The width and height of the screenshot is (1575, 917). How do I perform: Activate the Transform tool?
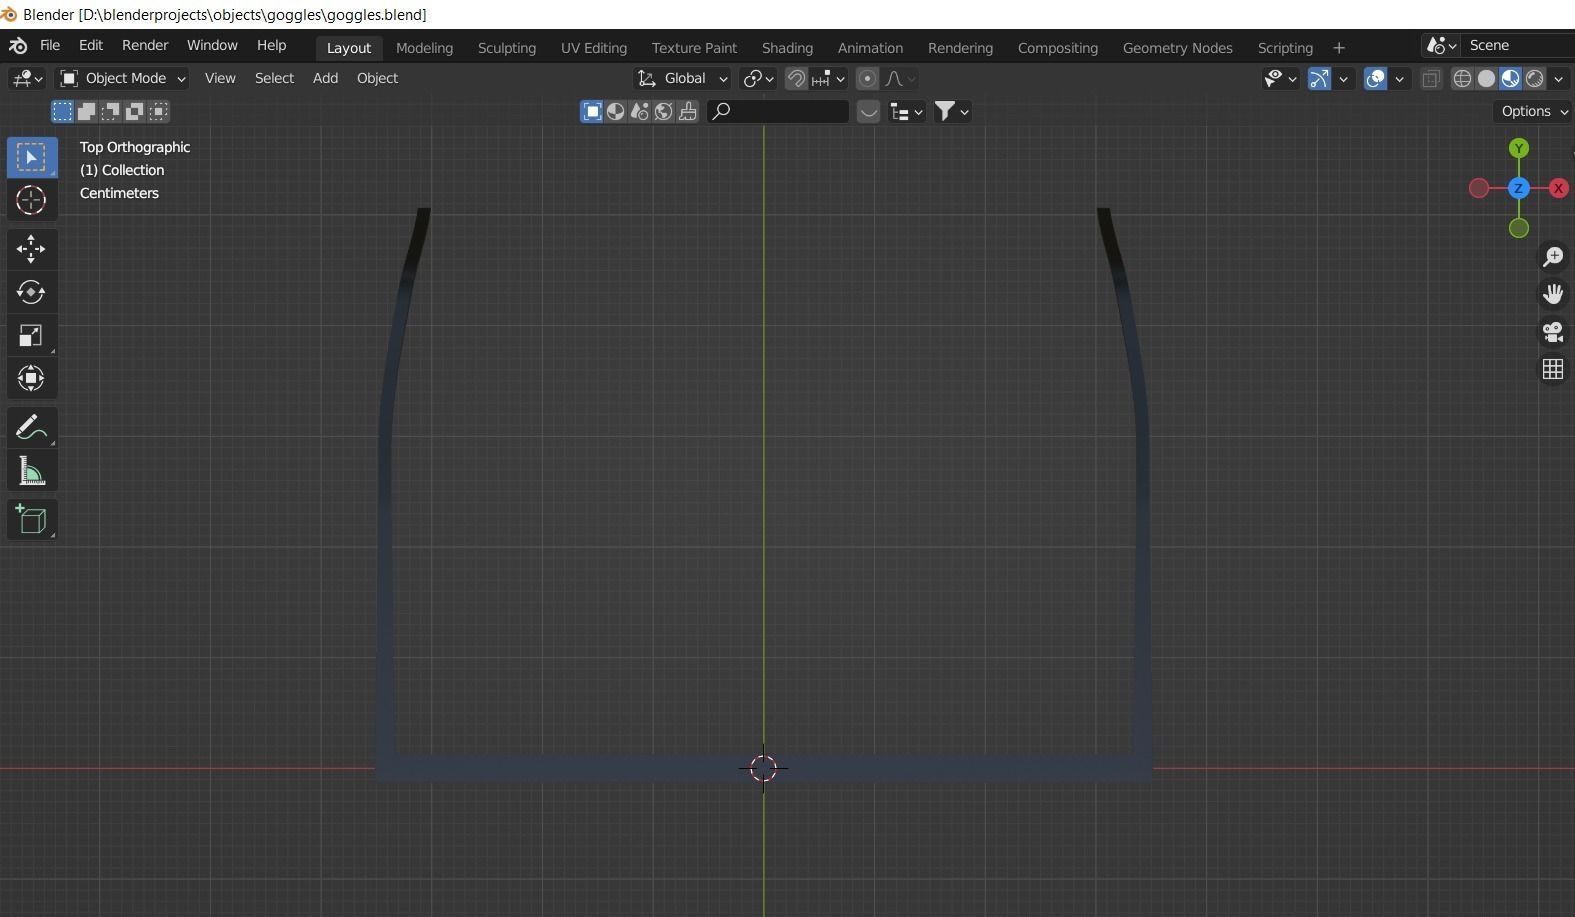(x=31, y=378)
